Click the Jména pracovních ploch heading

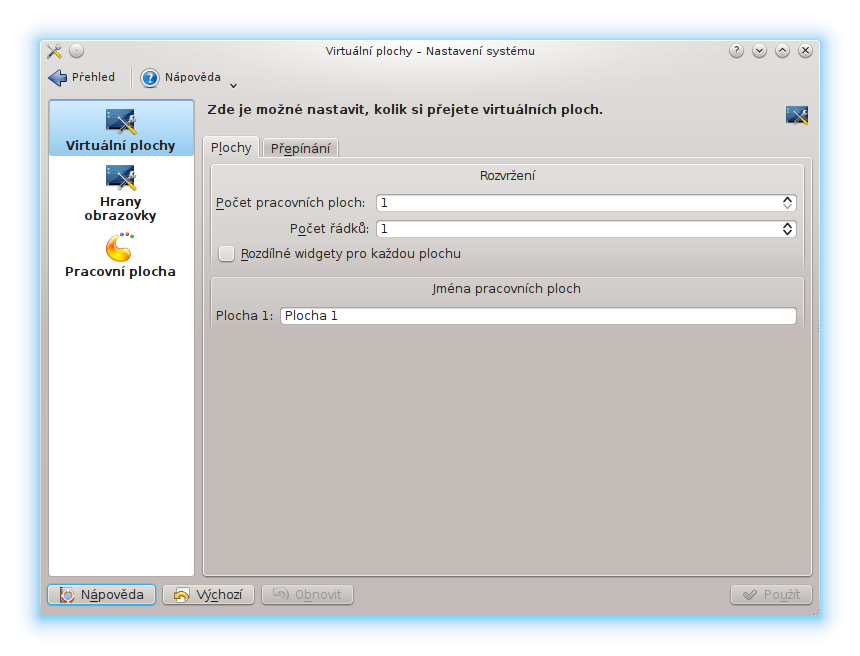(506, 289)
